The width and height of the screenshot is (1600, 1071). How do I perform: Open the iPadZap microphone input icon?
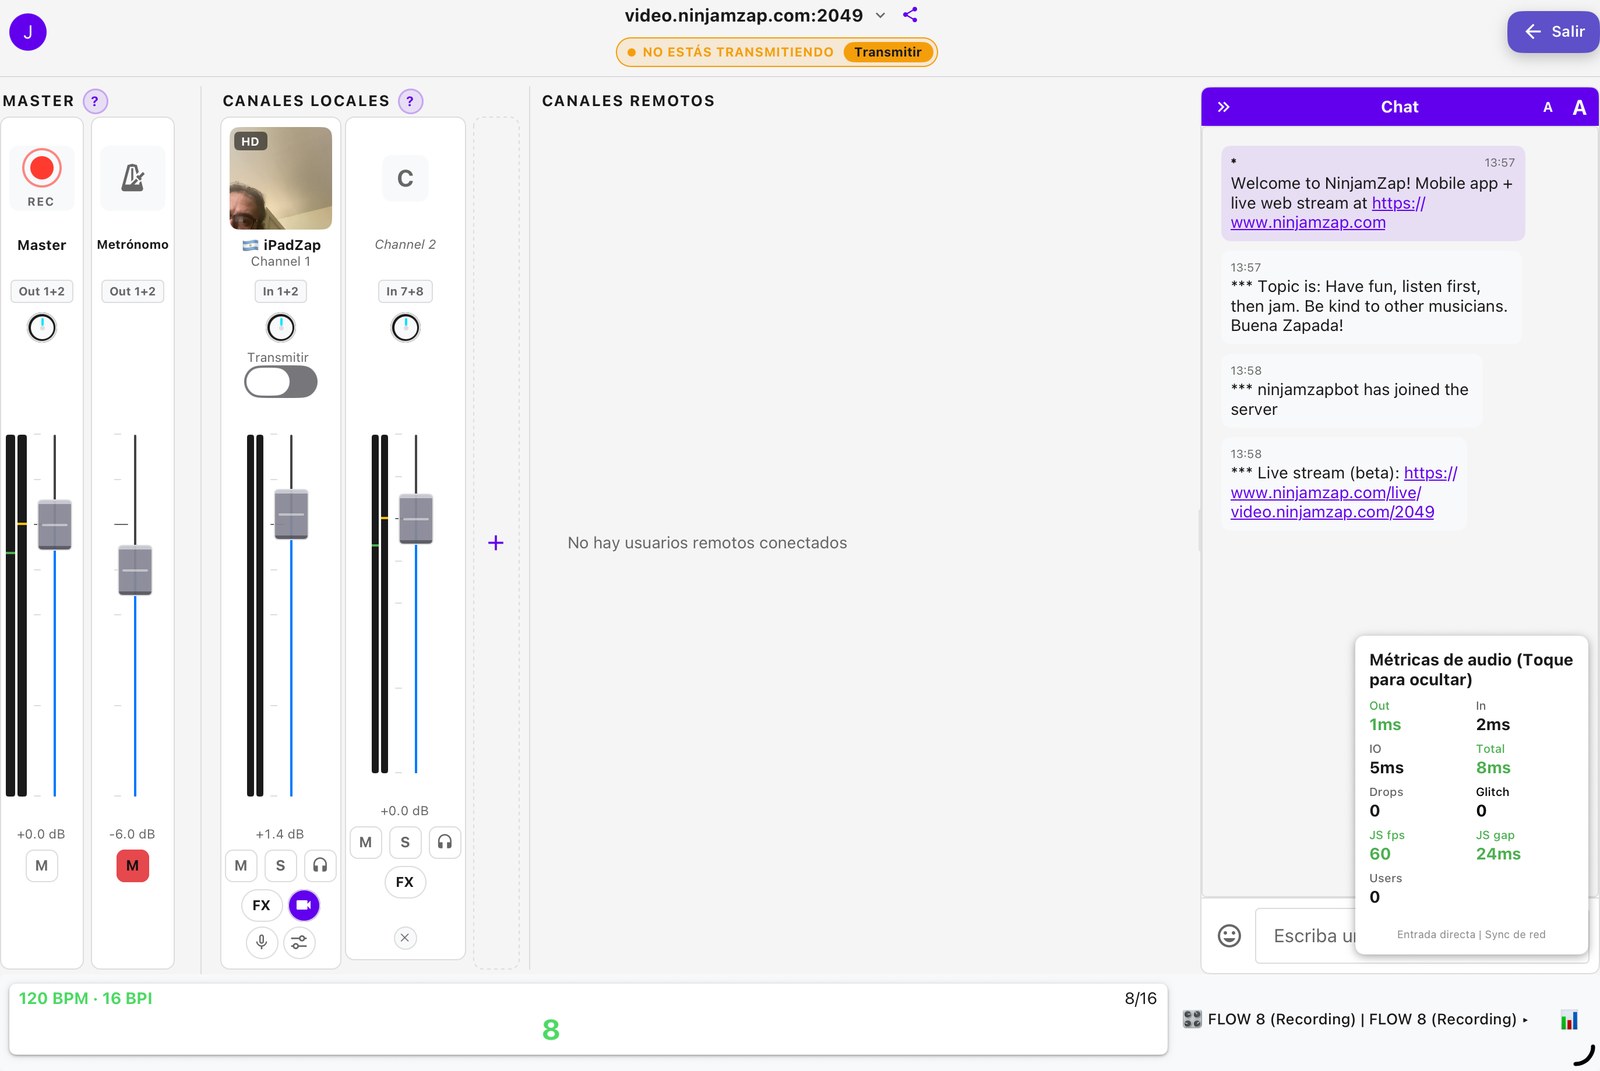262,942
